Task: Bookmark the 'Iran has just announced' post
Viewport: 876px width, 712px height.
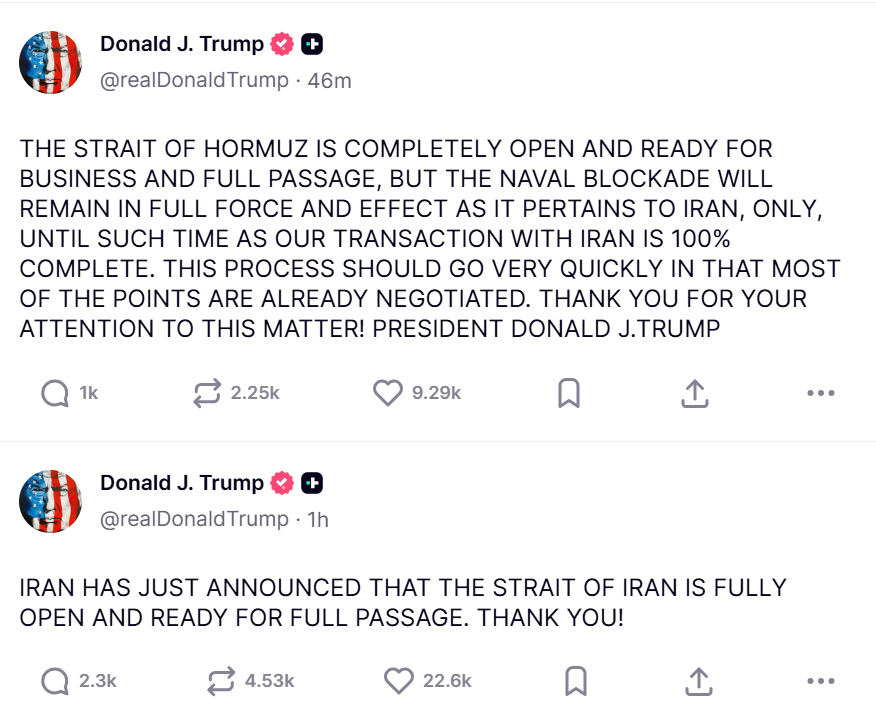Action: tap(575, 681)
